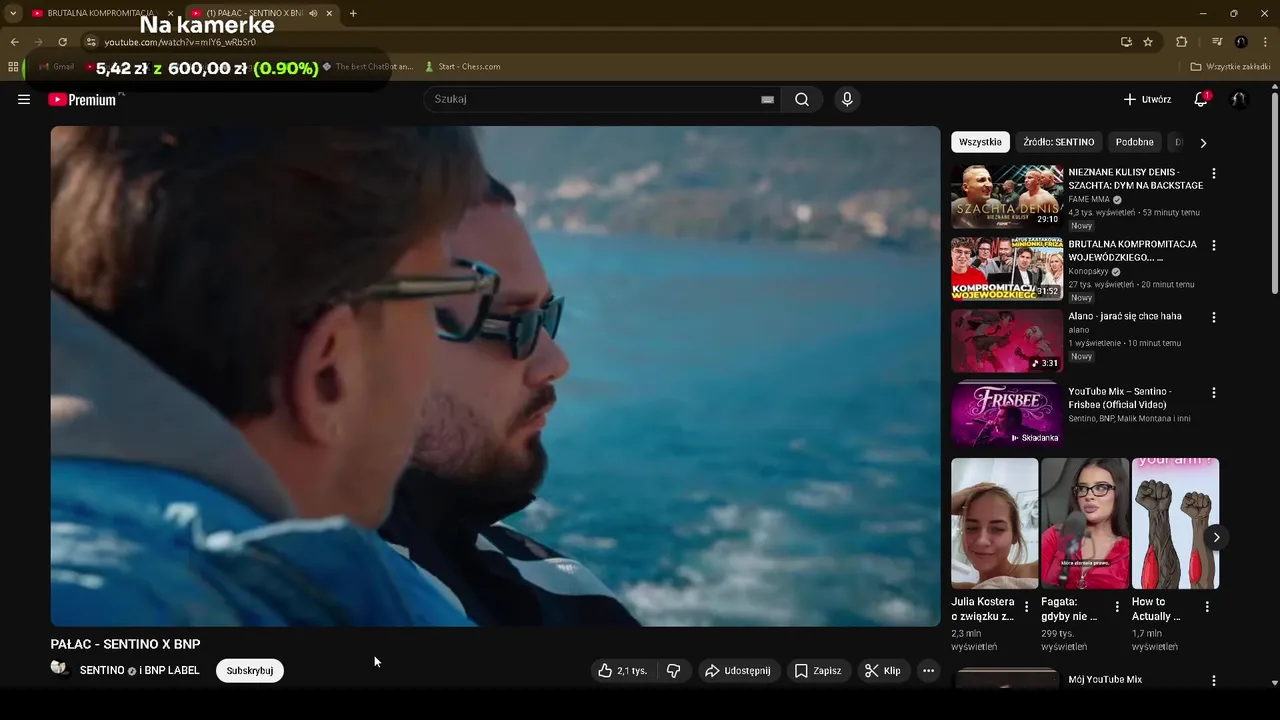Open site info icon in address bar
Viewport: 1280px width, 720px height.
[x=91, y=42]
